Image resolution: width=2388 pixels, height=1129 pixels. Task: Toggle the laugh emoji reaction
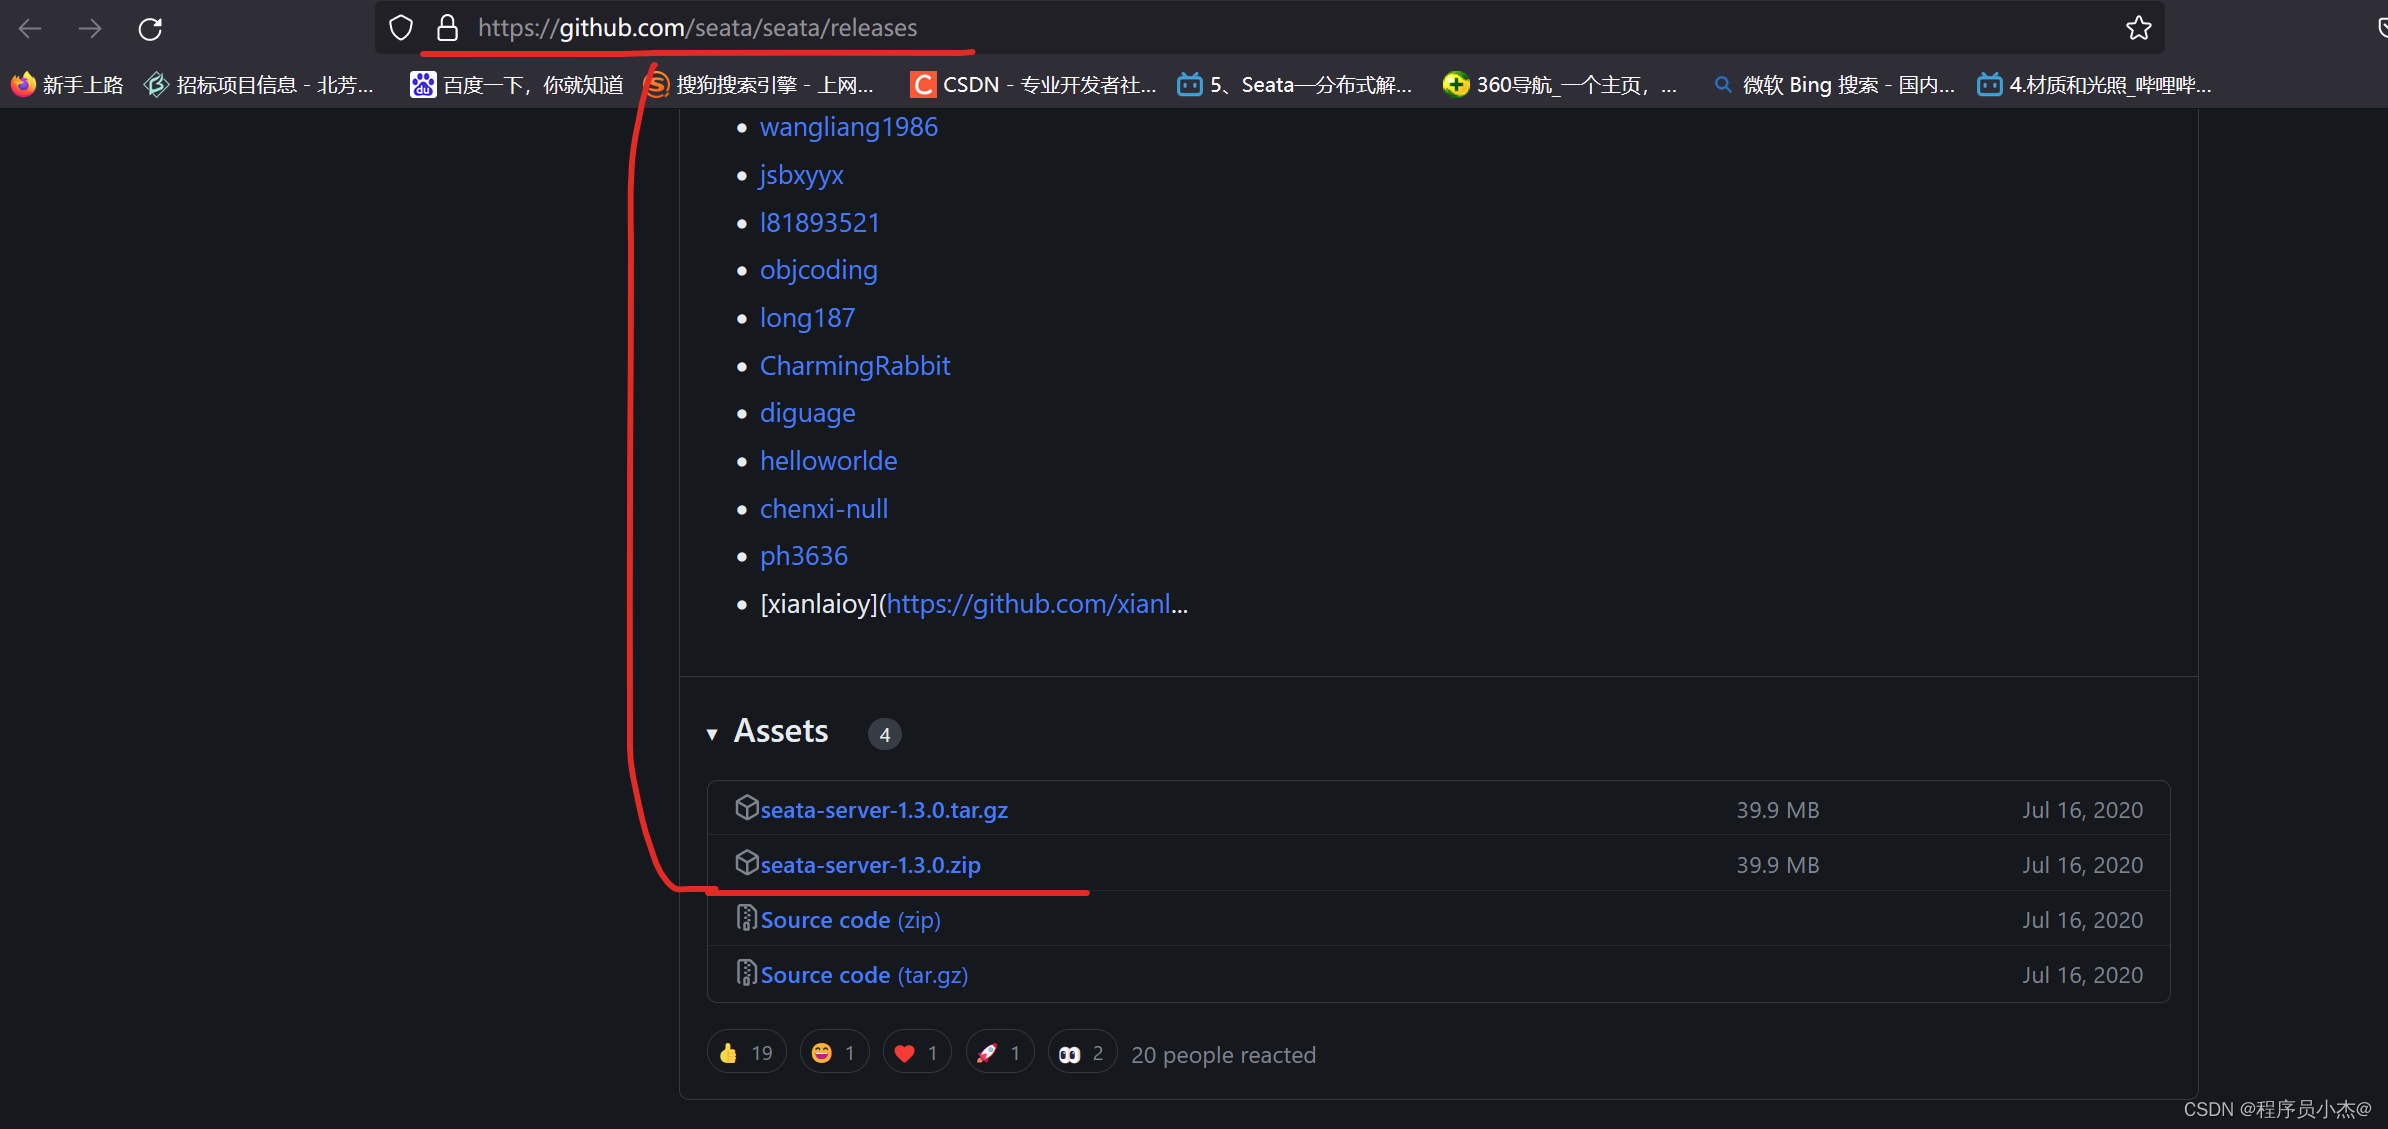(834, 1053)
